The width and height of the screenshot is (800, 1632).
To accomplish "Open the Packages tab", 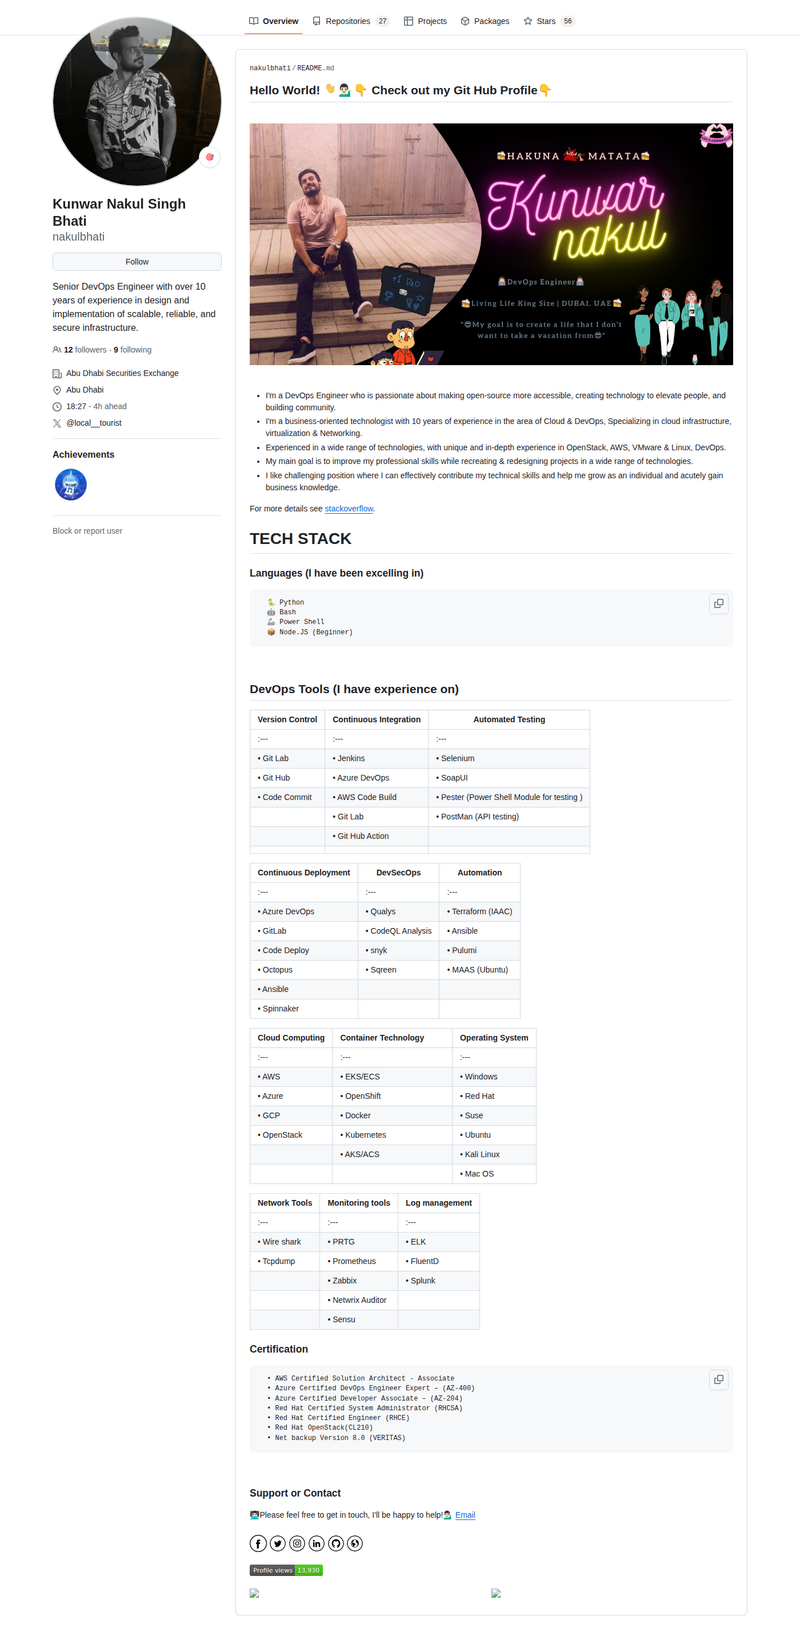I will (x=485, y=21).
